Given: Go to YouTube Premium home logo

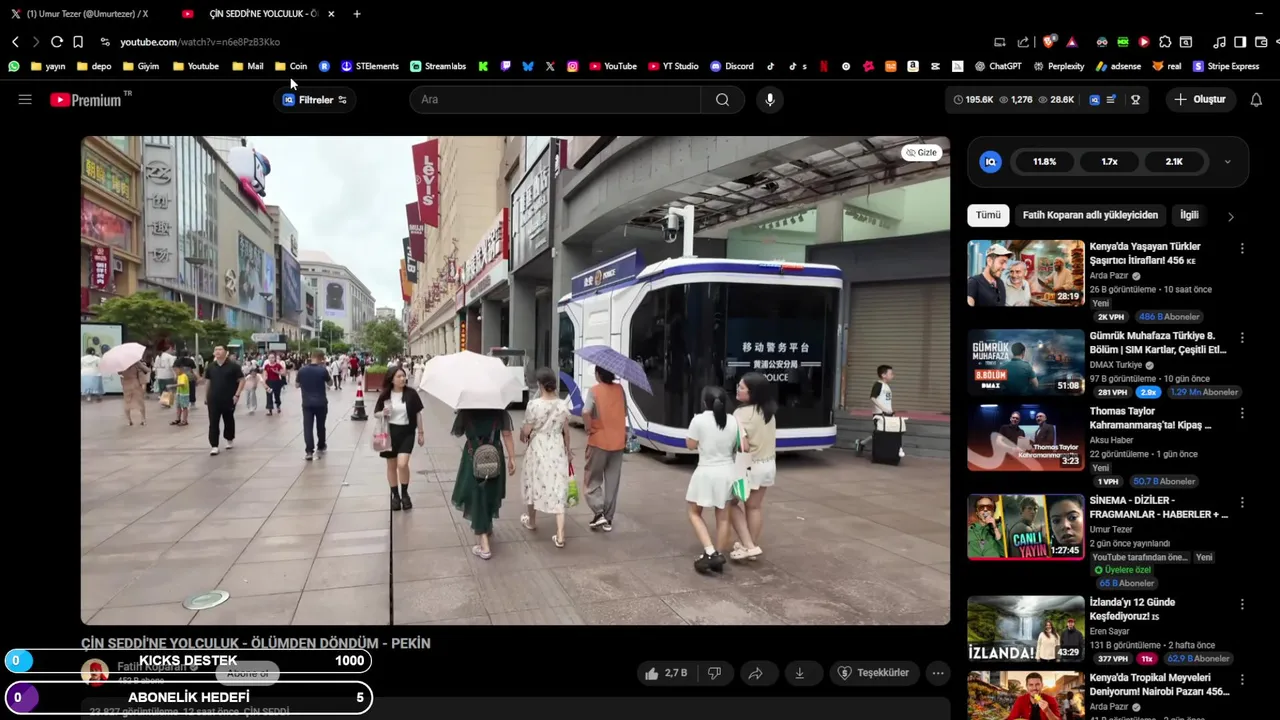Looking at the screenshot, I should [88, 100].
